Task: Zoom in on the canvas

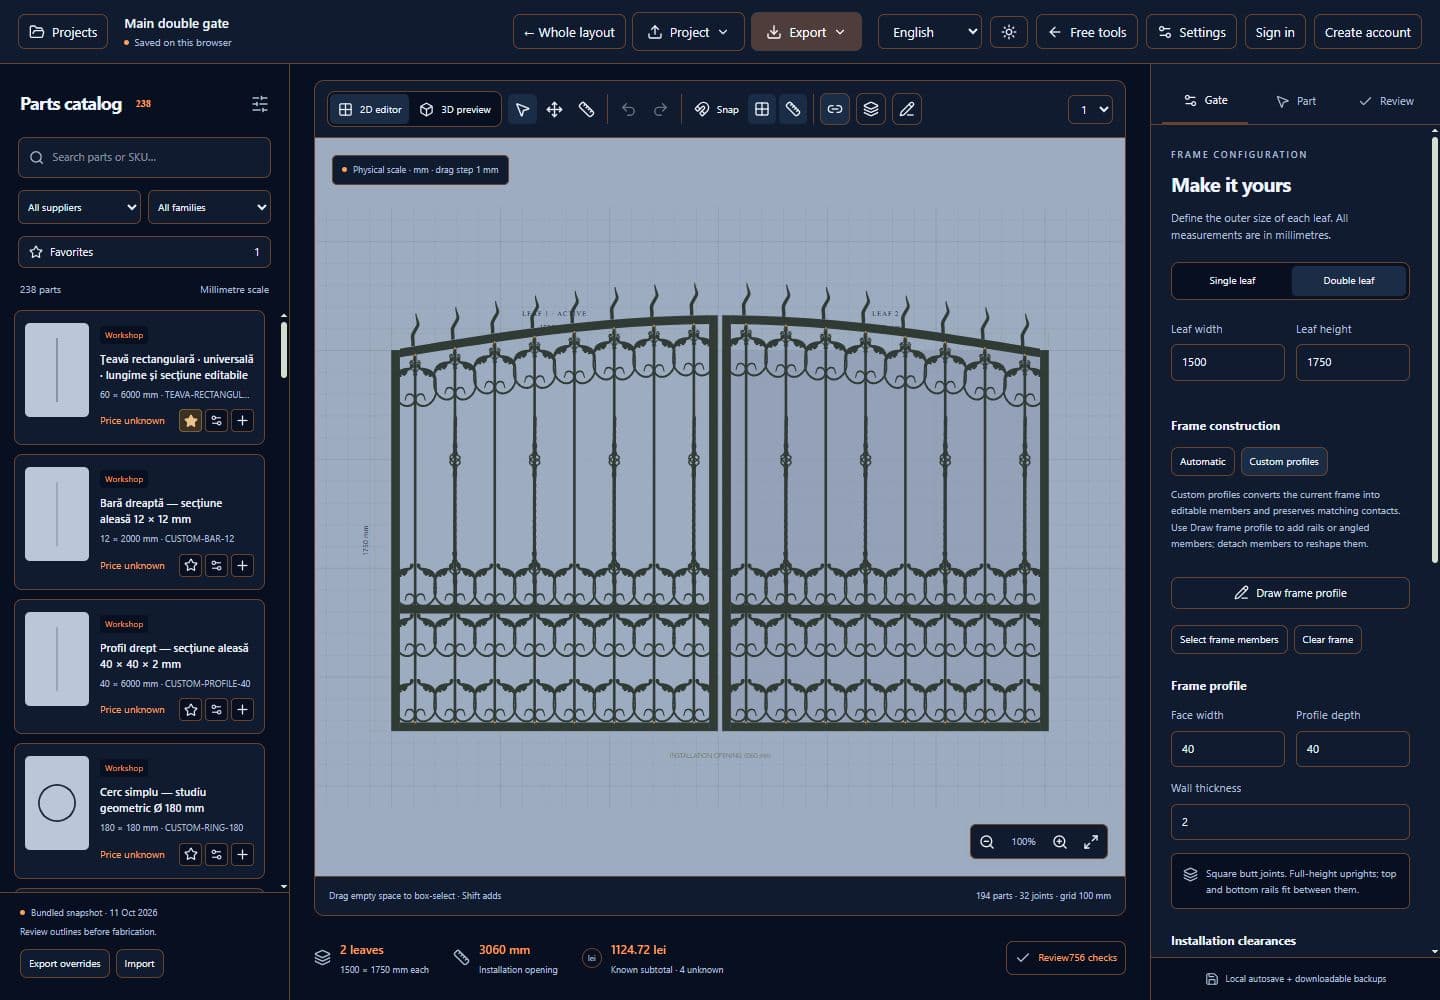Action: pos(1060,842)
